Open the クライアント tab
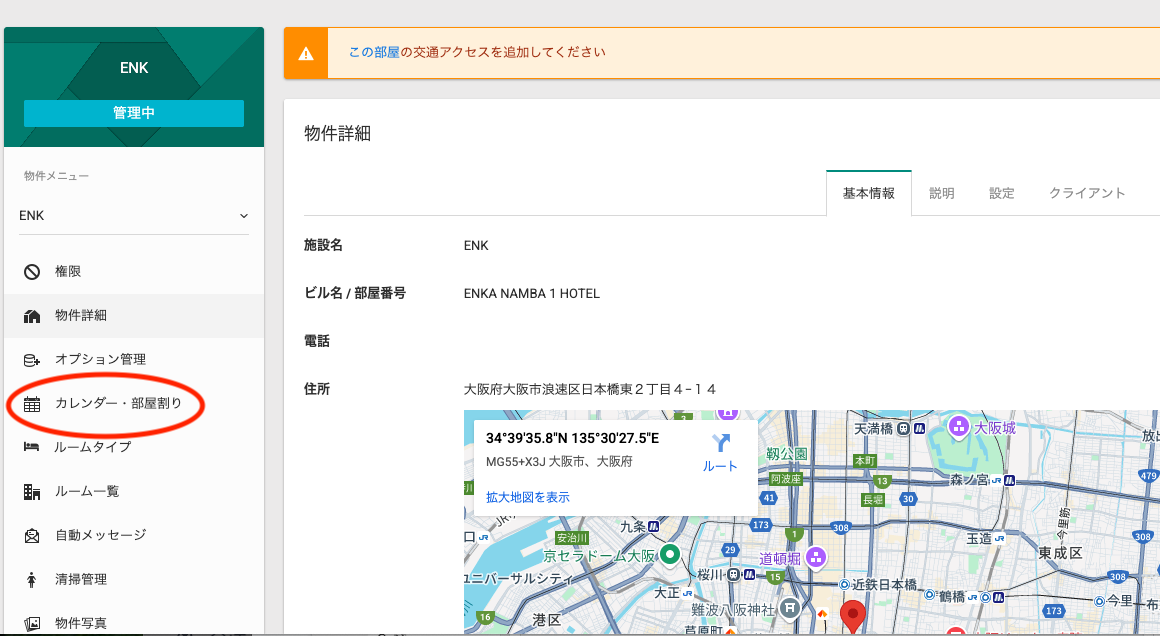 pos(1087,193)
